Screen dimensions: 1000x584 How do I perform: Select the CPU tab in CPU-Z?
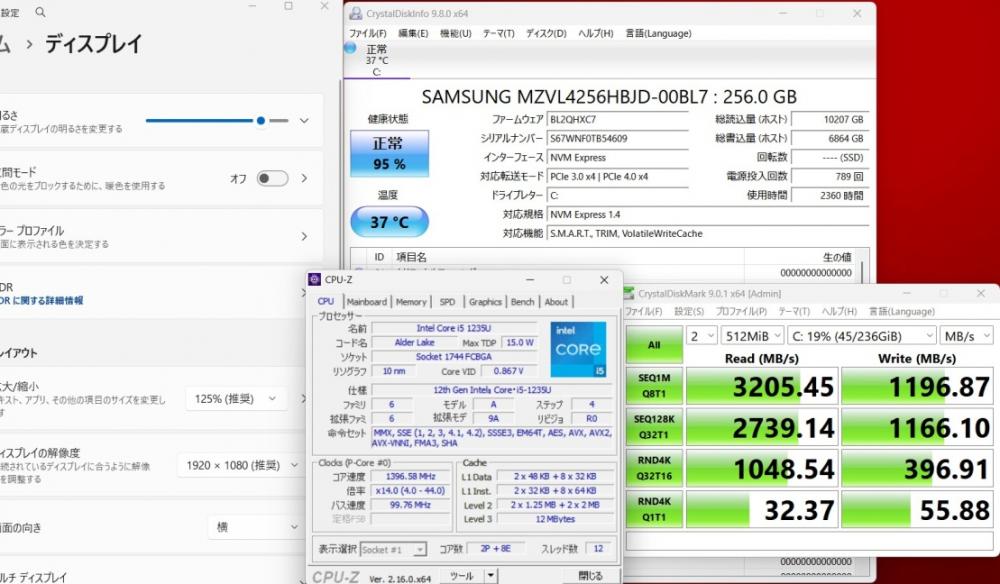[x=326, y=302]
